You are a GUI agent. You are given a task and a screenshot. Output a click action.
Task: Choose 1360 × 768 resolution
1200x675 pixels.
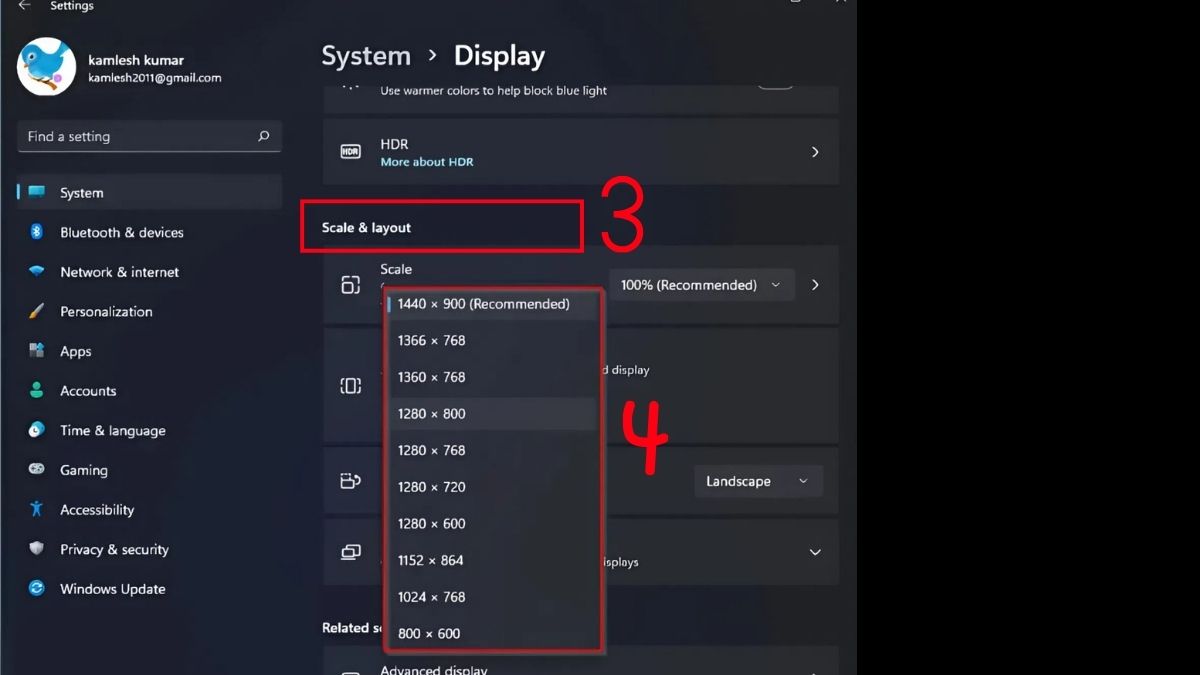[x=493, y=377]
